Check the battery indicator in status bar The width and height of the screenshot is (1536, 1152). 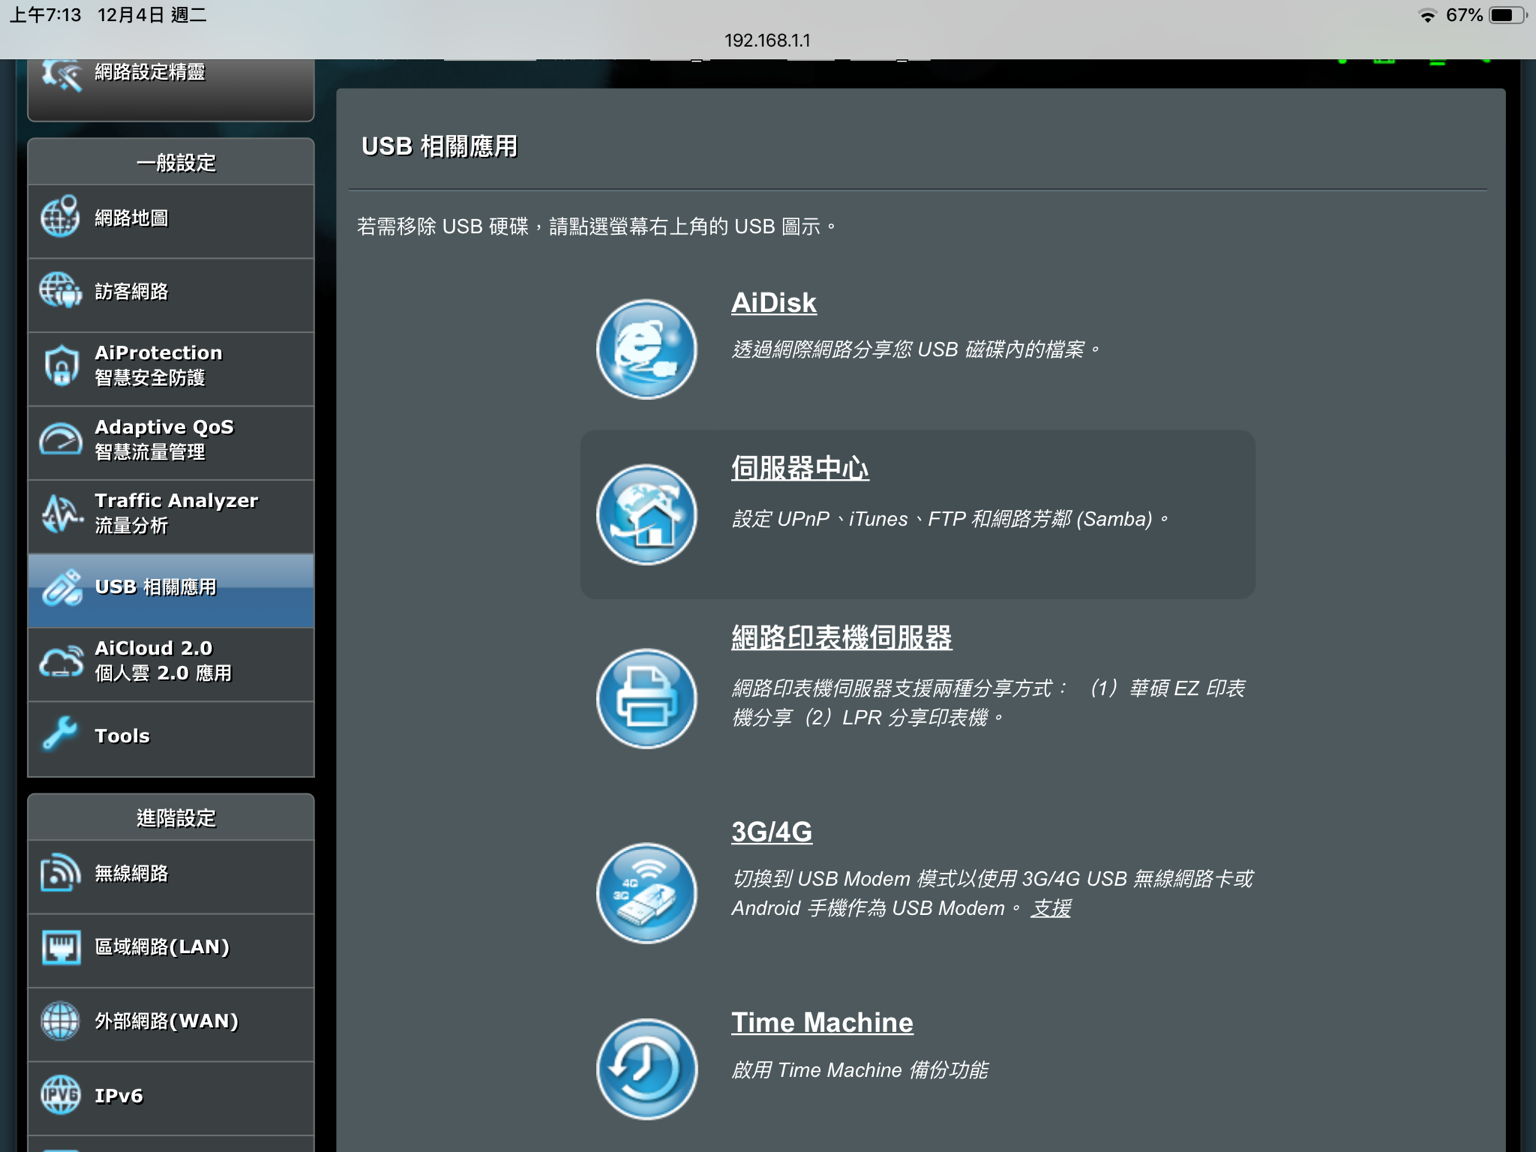[1506, 15]
